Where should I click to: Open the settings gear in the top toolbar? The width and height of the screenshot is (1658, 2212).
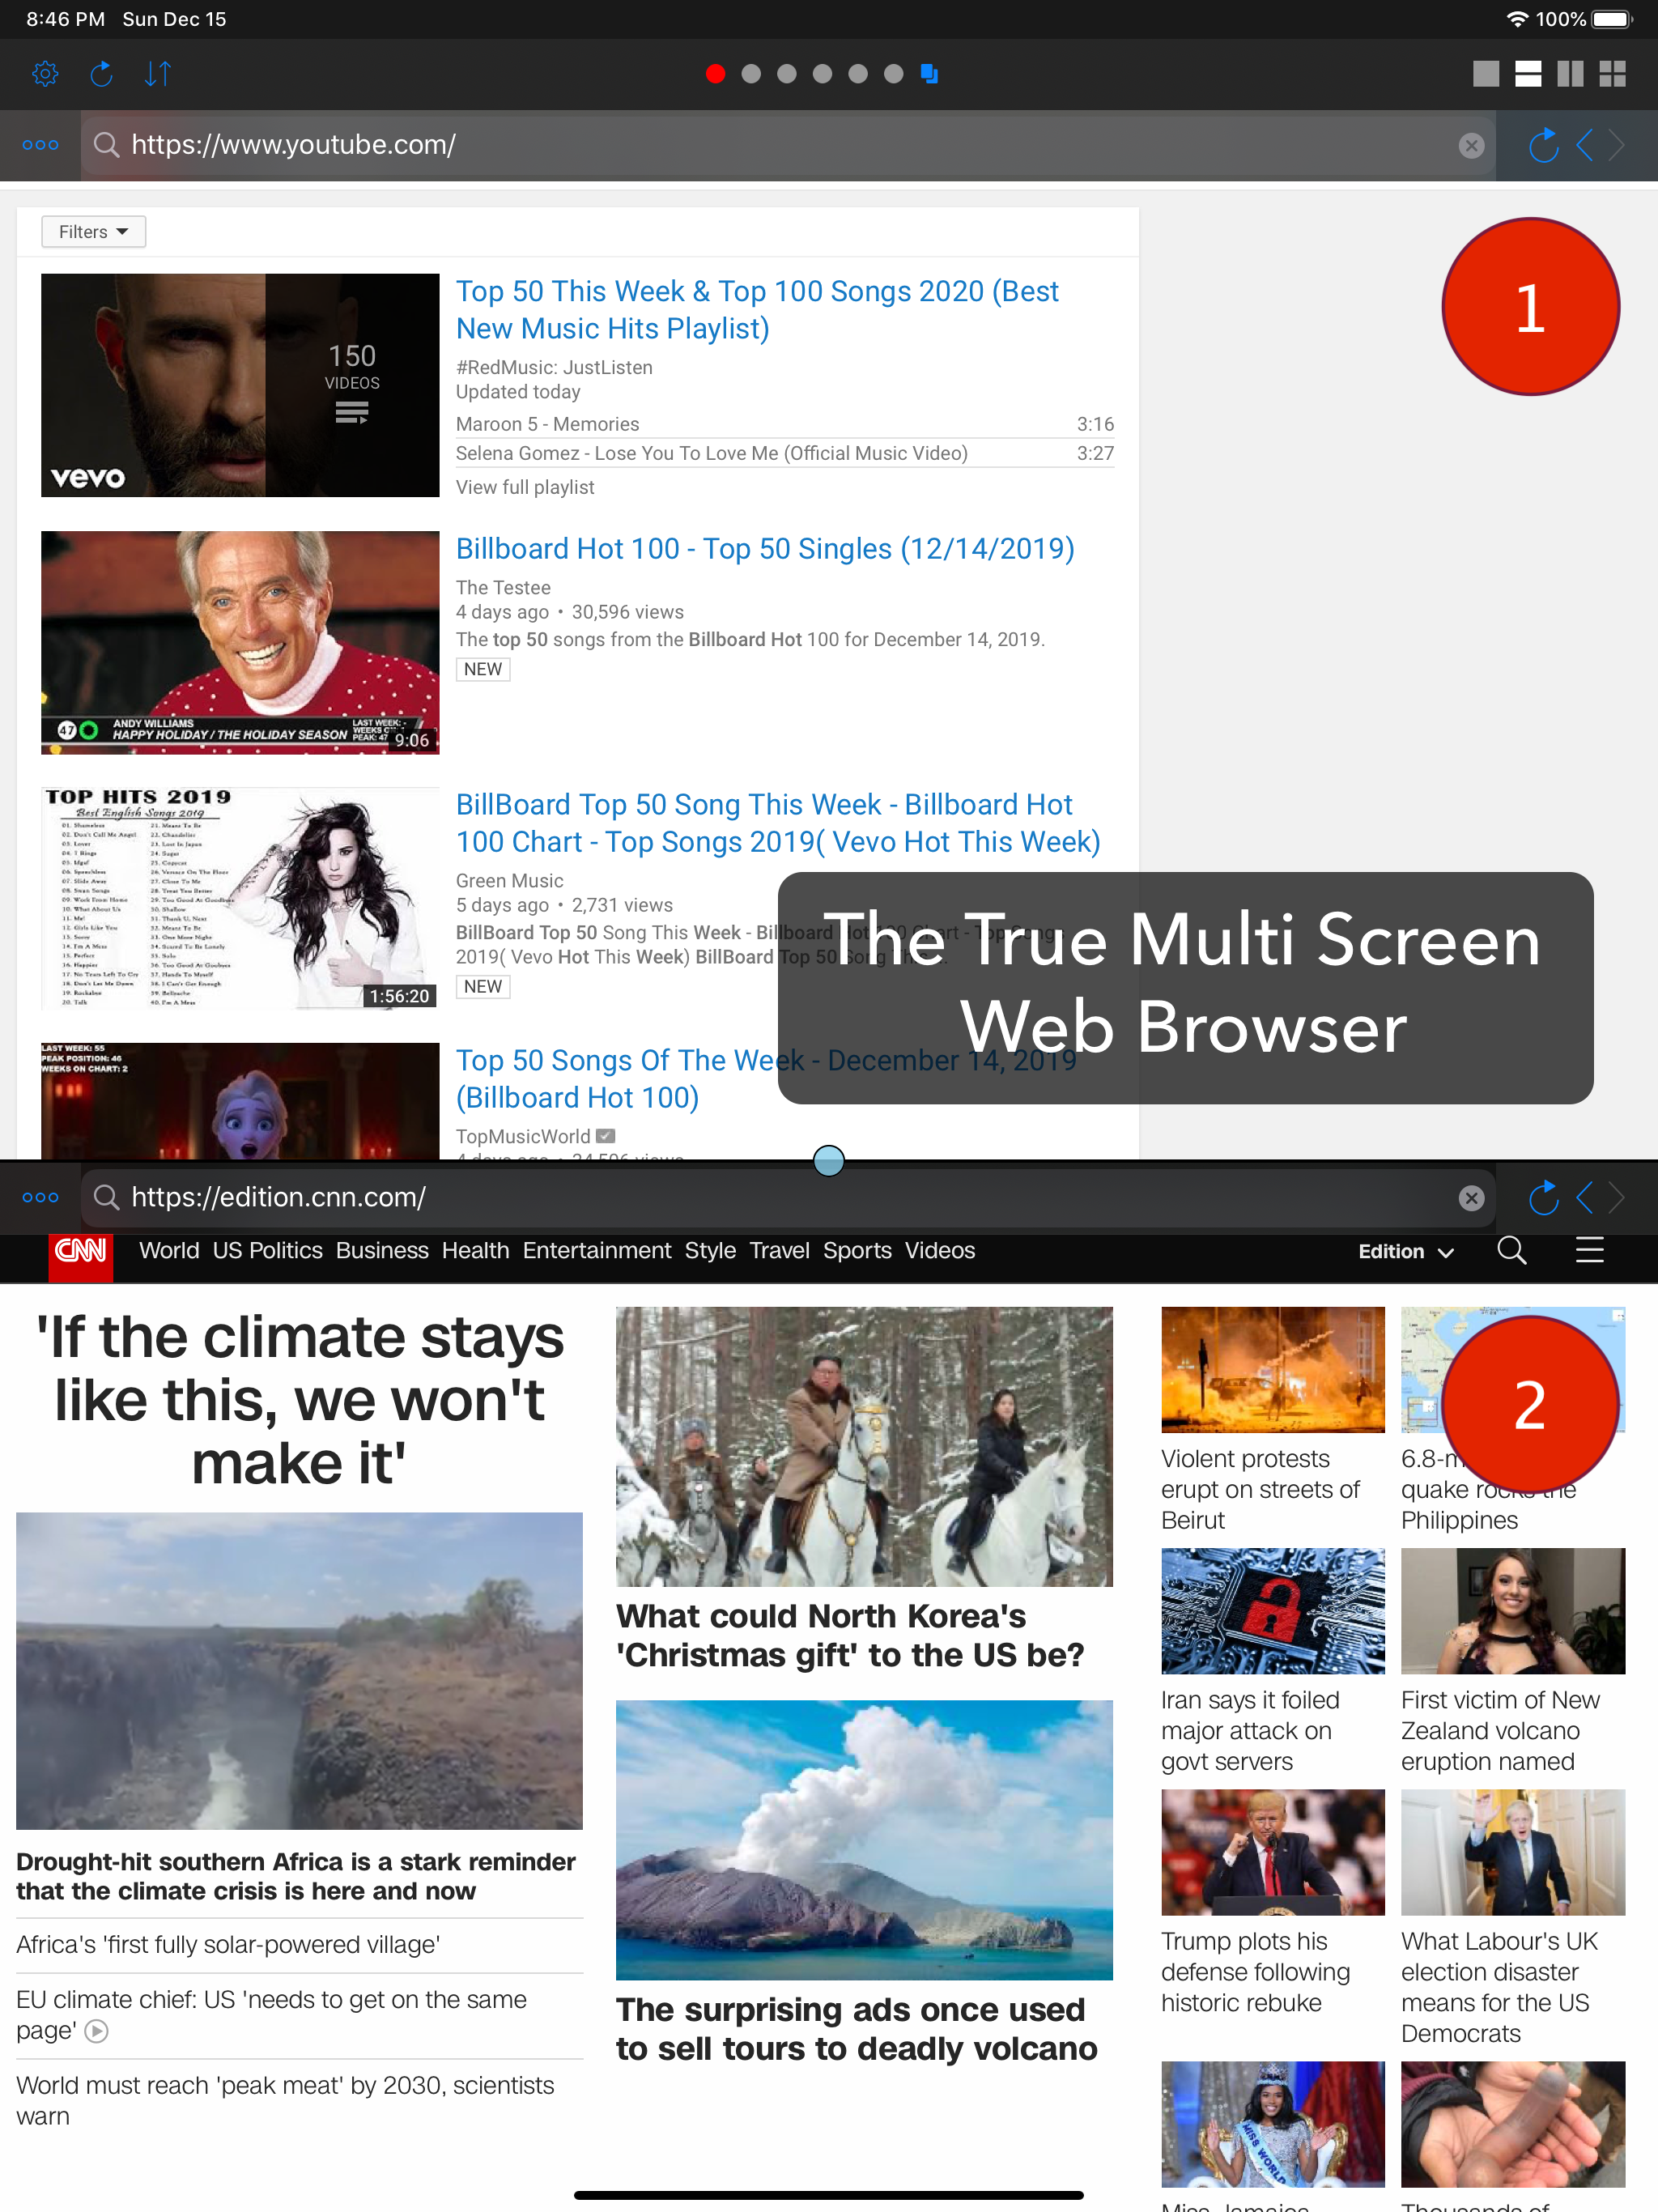tap(45, 74)
